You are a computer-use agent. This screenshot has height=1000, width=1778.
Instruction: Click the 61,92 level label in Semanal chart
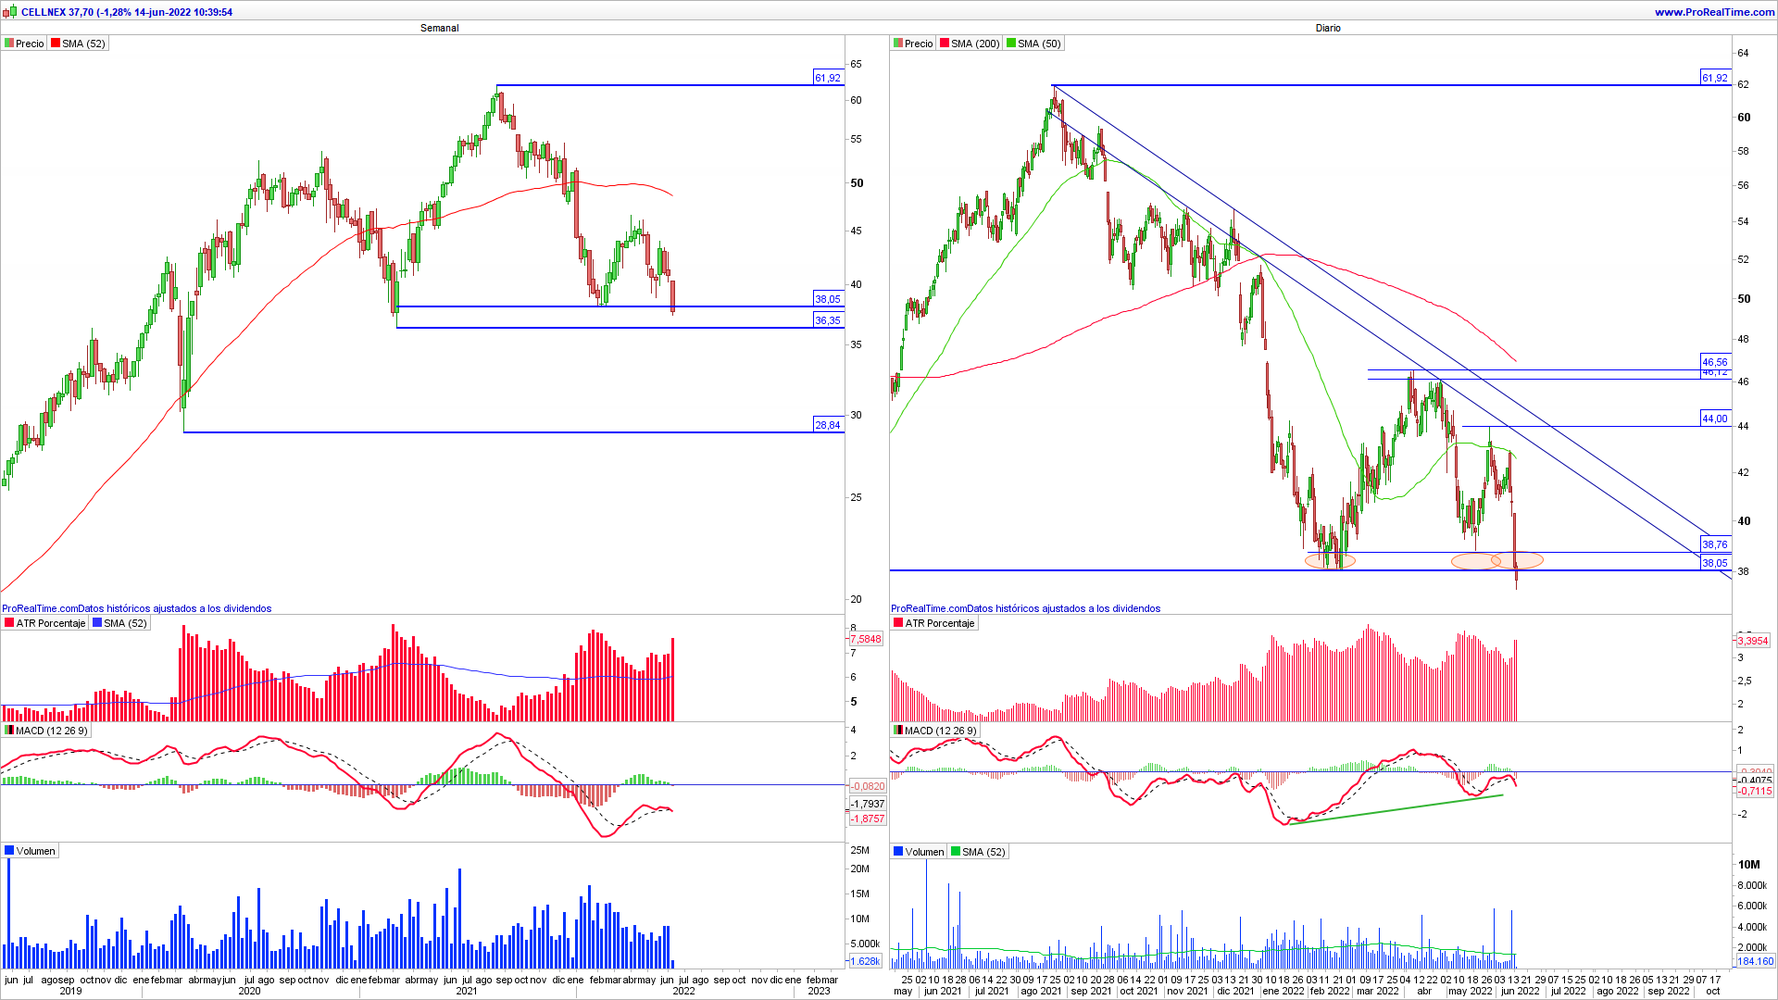828,77
